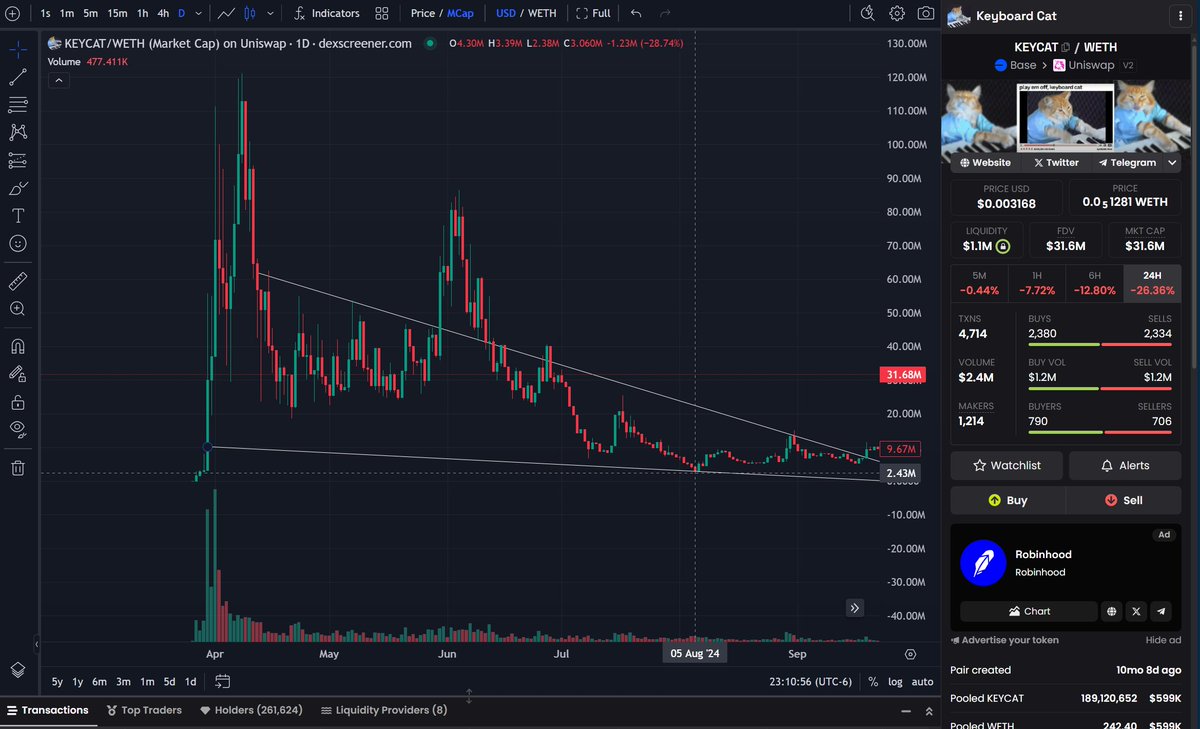Select the 4h timeframe

coord(163,13)
